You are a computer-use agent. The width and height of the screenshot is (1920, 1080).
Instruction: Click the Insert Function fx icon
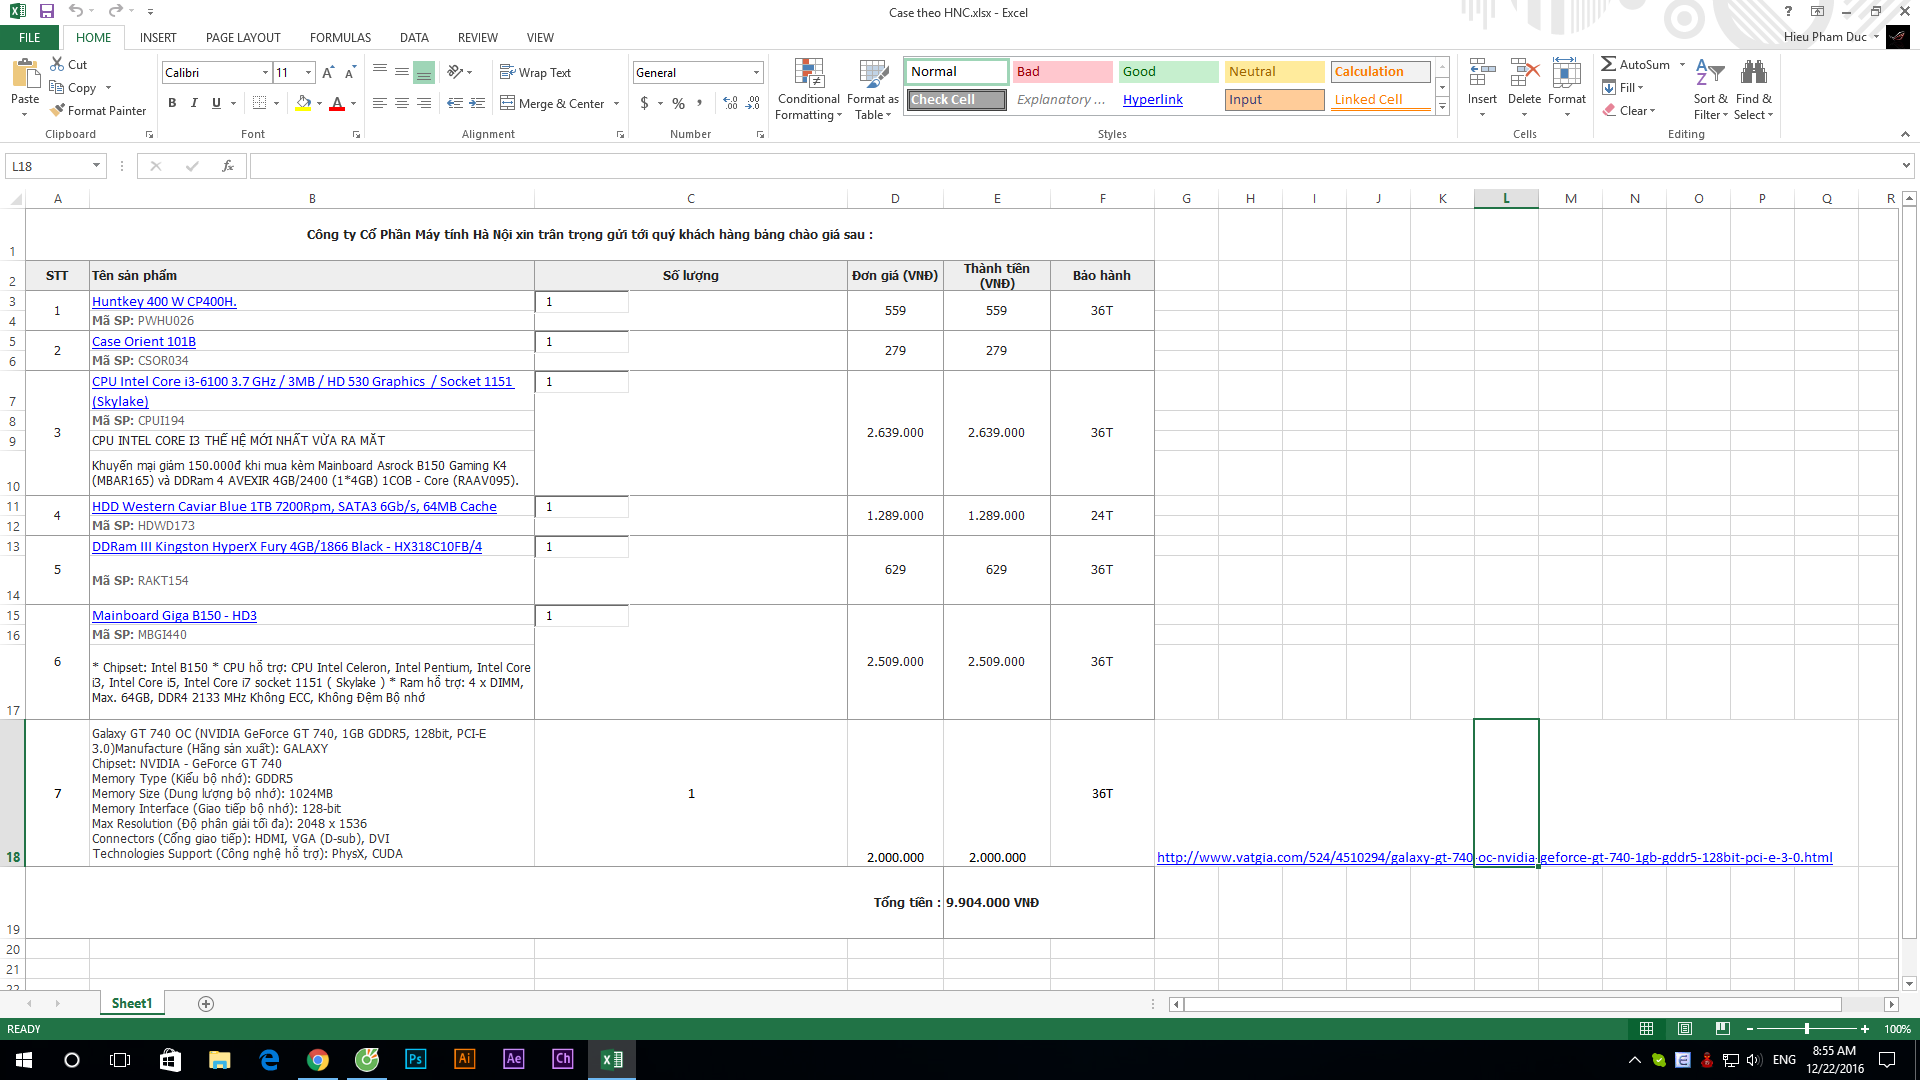pos(228,166)
